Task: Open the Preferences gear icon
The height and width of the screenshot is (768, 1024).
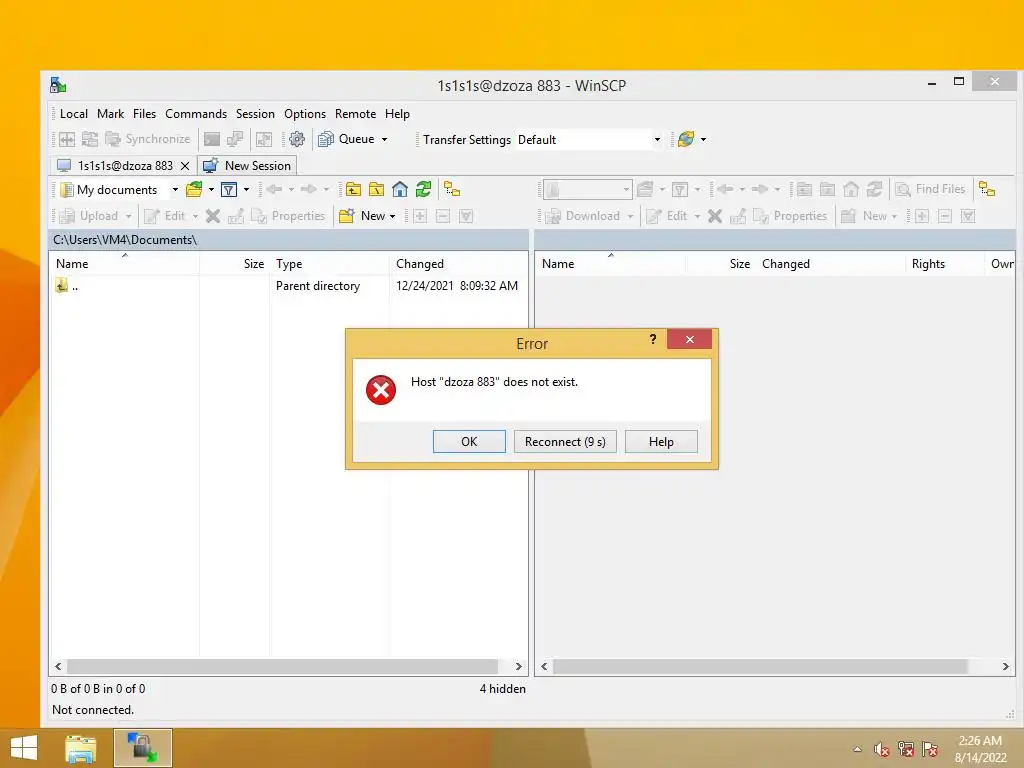Action: coord(297,139)
